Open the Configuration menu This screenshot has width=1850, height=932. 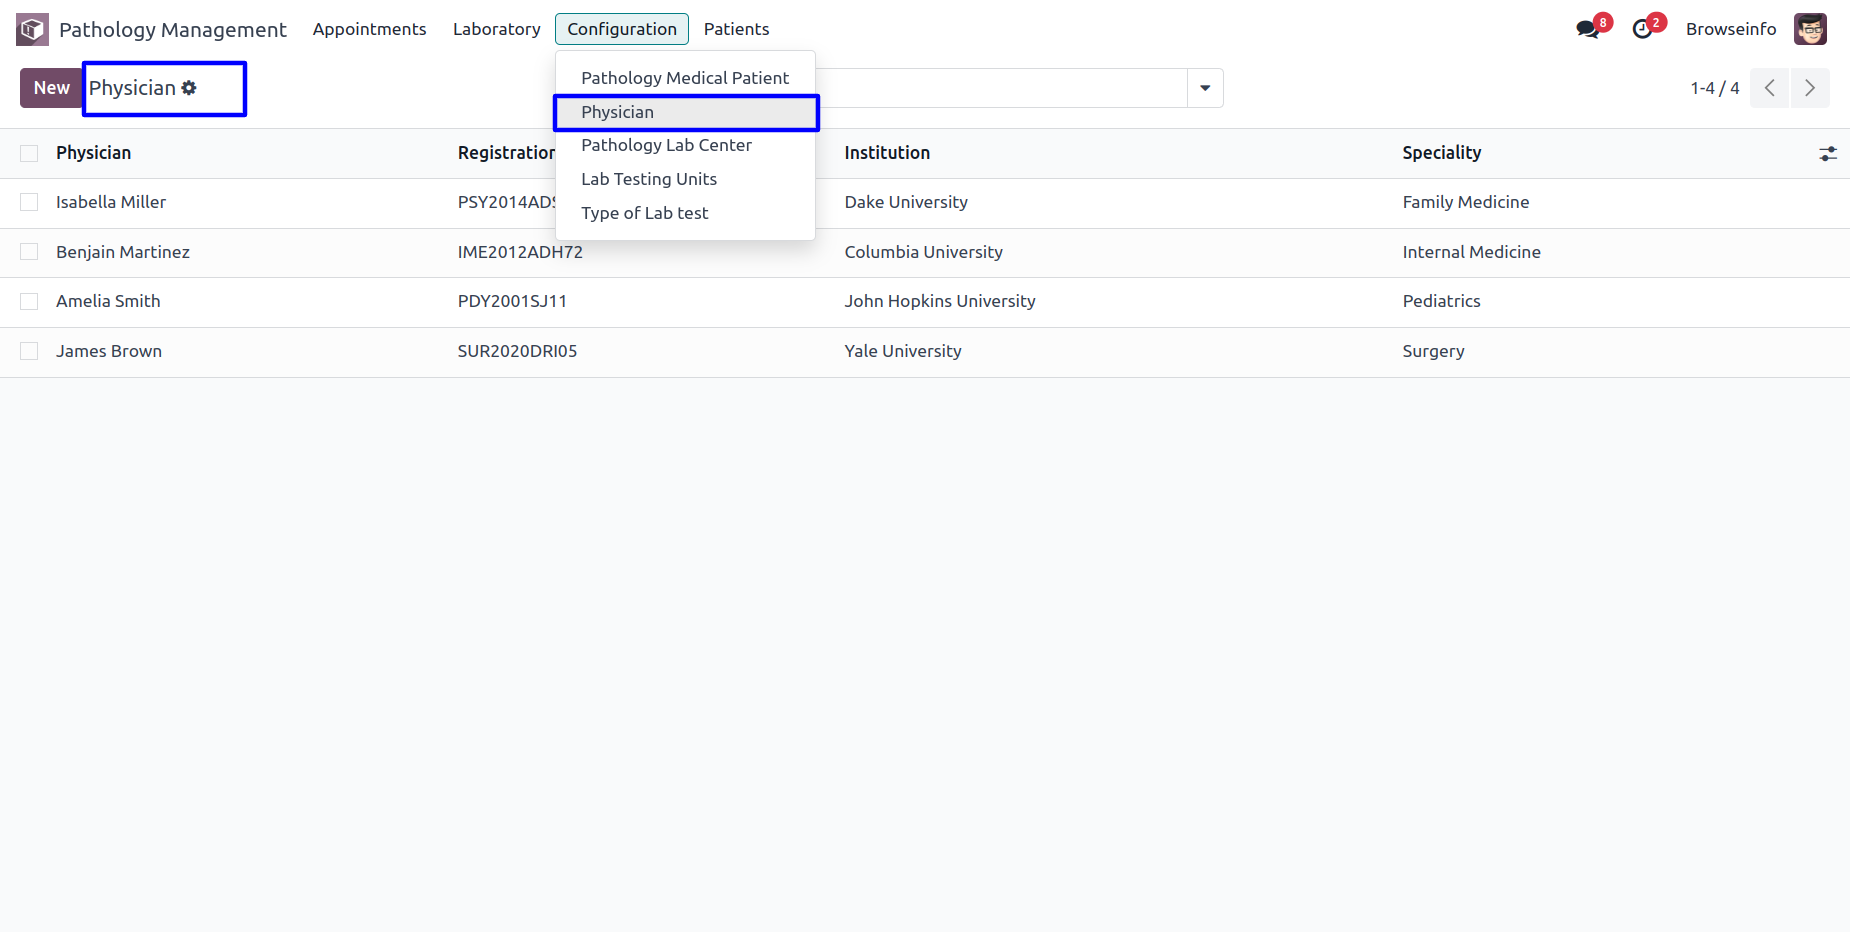(622, 29)
